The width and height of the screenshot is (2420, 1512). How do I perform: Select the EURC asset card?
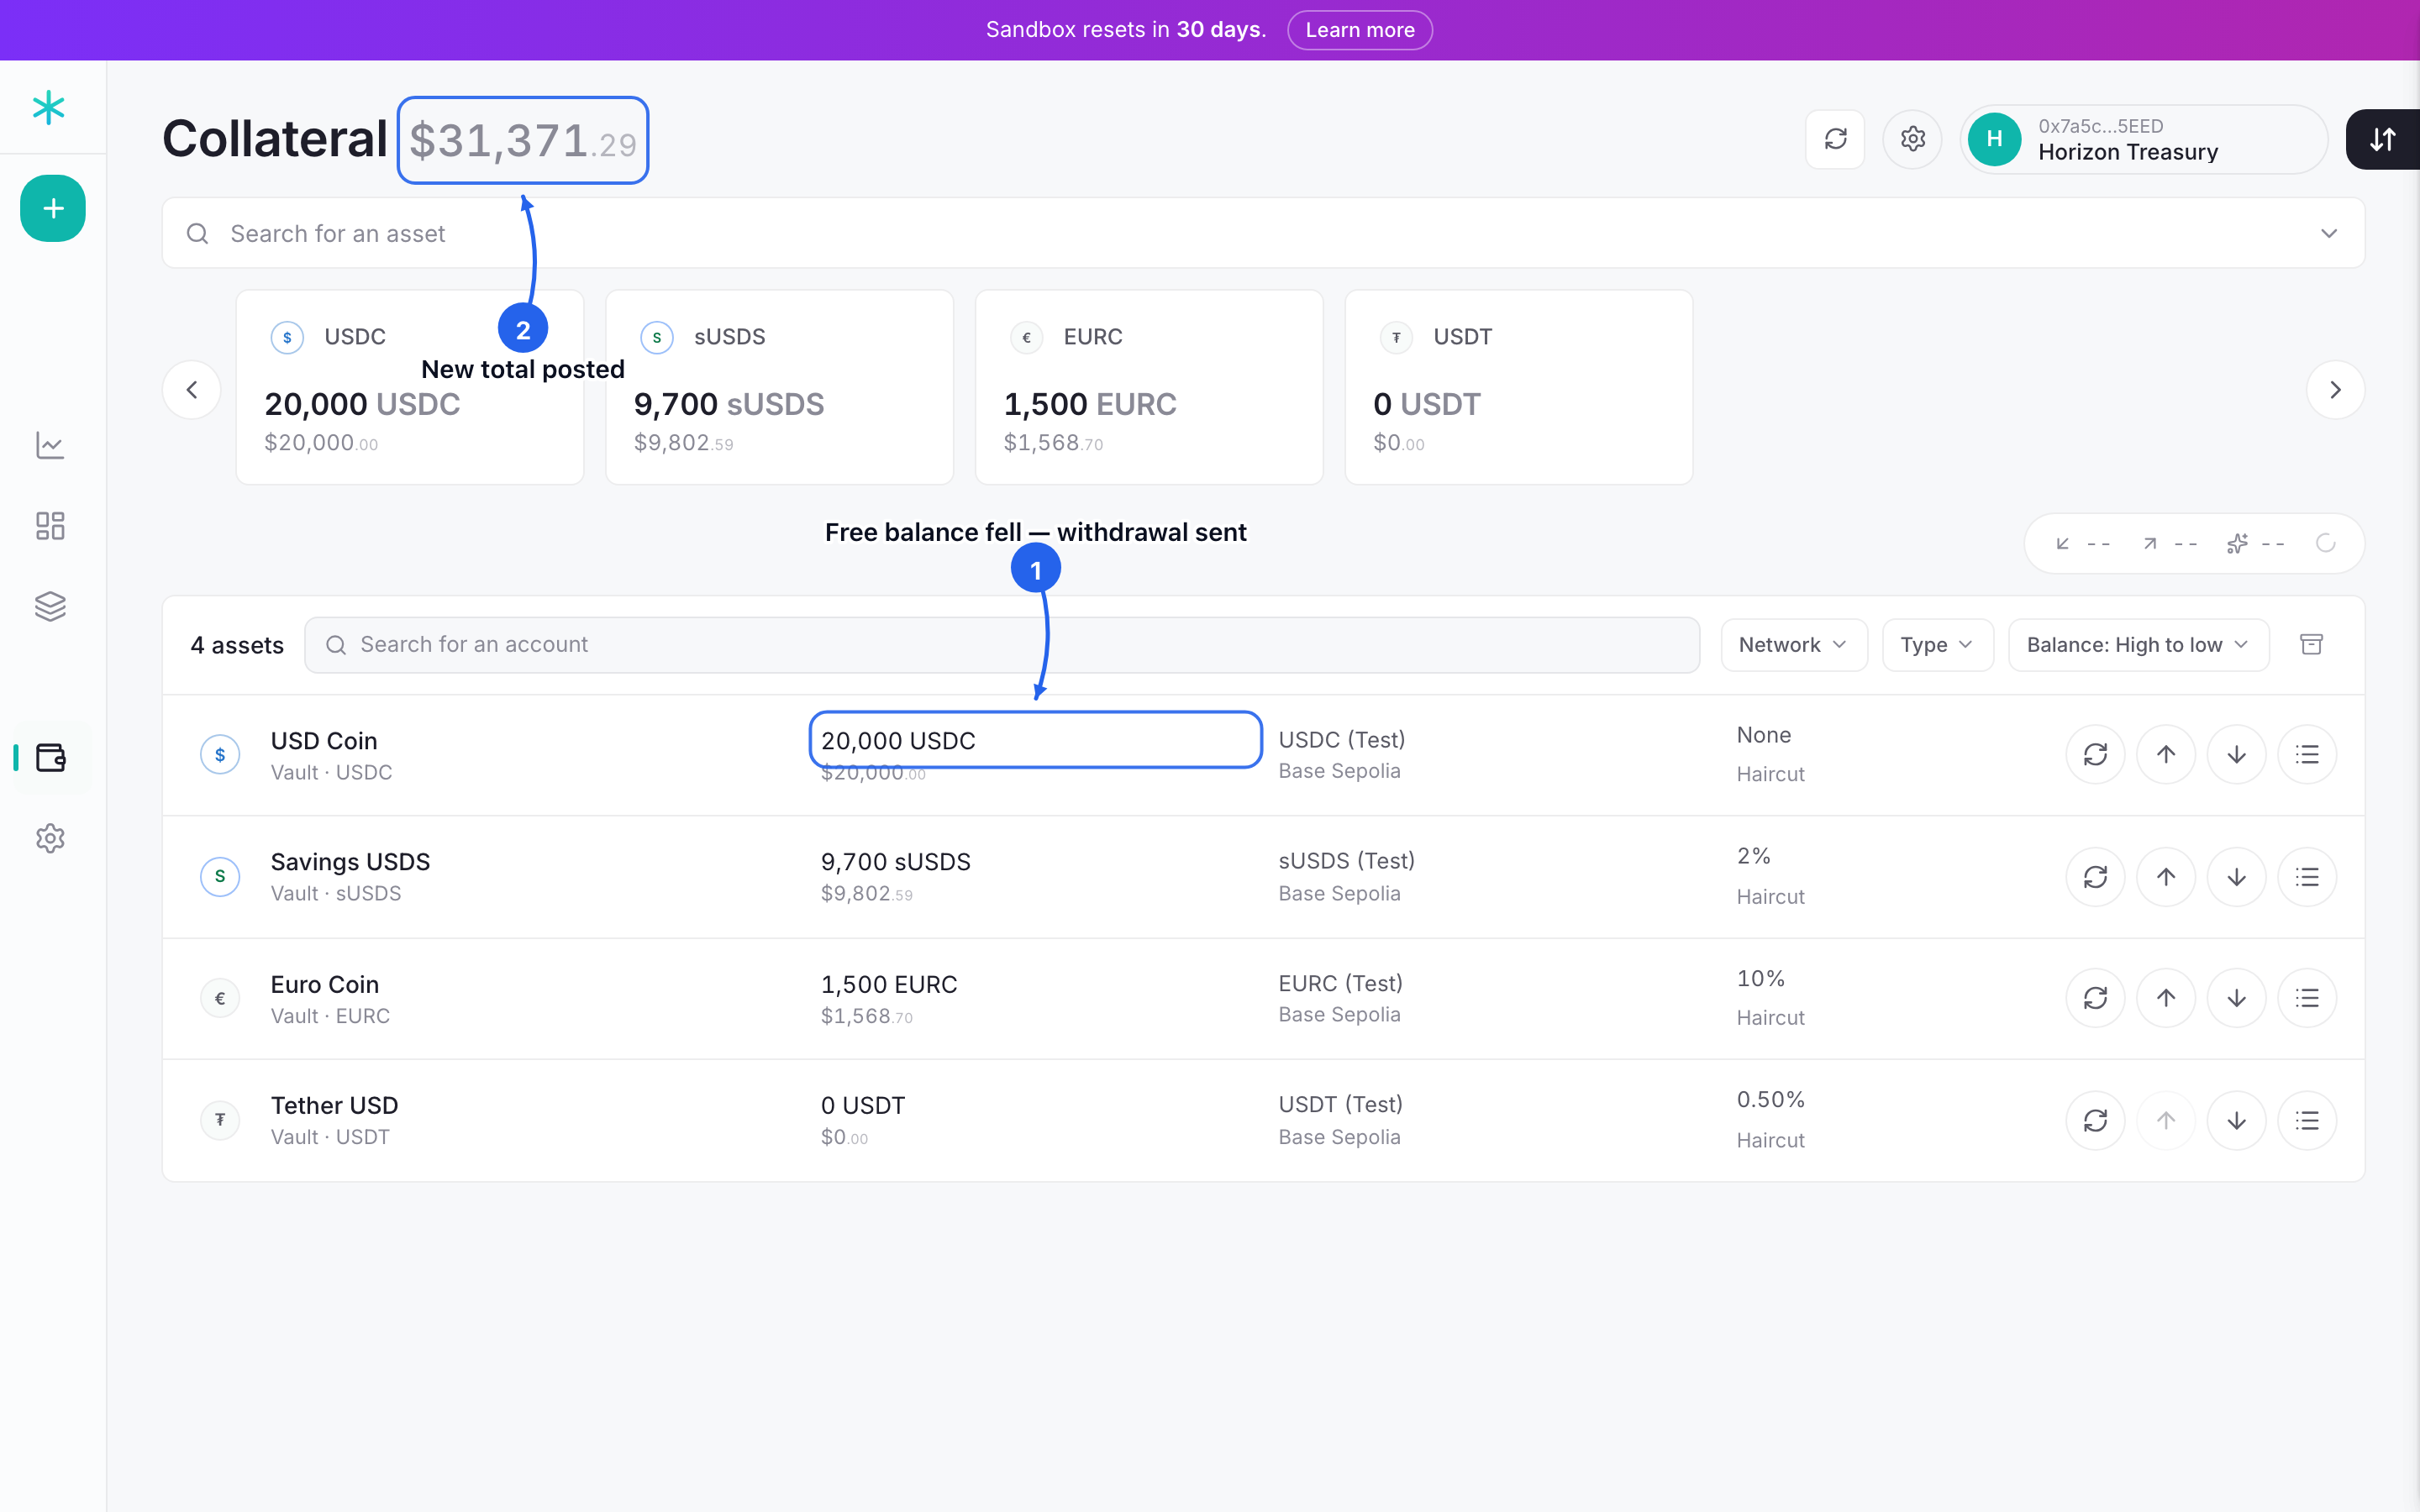(1149, 388)
